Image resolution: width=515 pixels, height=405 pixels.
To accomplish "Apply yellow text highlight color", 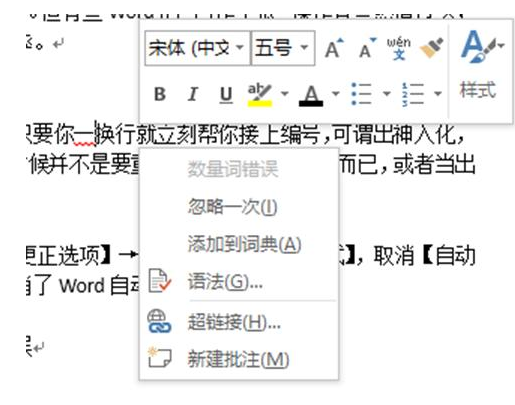I will click(x=260, y=95).
